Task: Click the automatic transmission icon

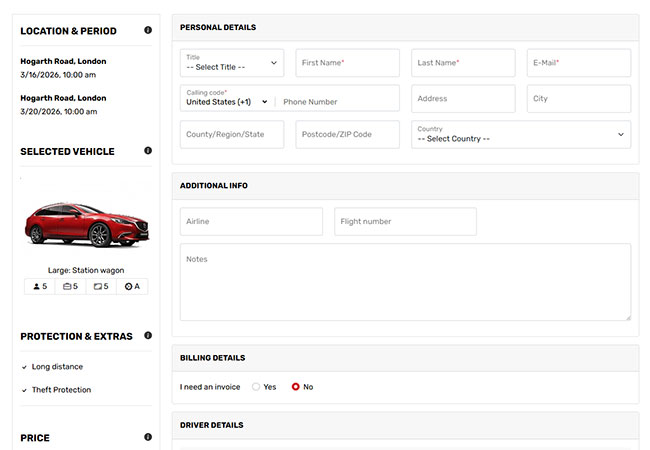Action: pyautogui.click(x=129, y=286)
